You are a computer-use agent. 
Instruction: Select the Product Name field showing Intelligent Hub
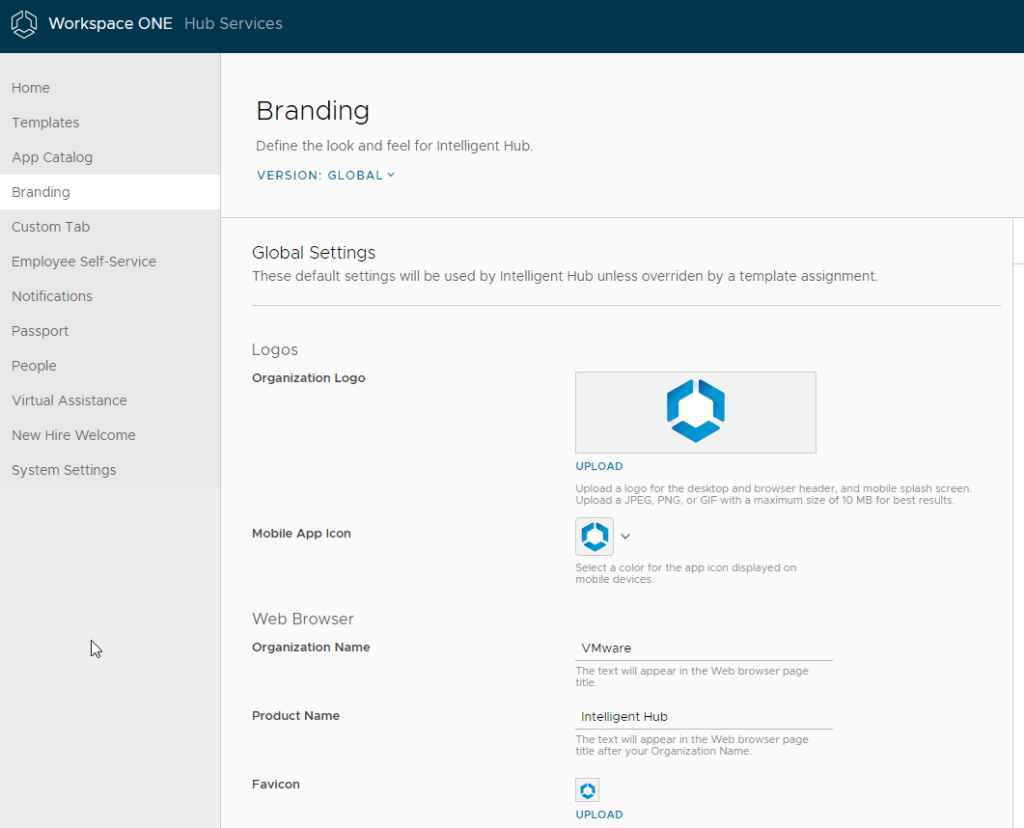(x=704, y=716)
